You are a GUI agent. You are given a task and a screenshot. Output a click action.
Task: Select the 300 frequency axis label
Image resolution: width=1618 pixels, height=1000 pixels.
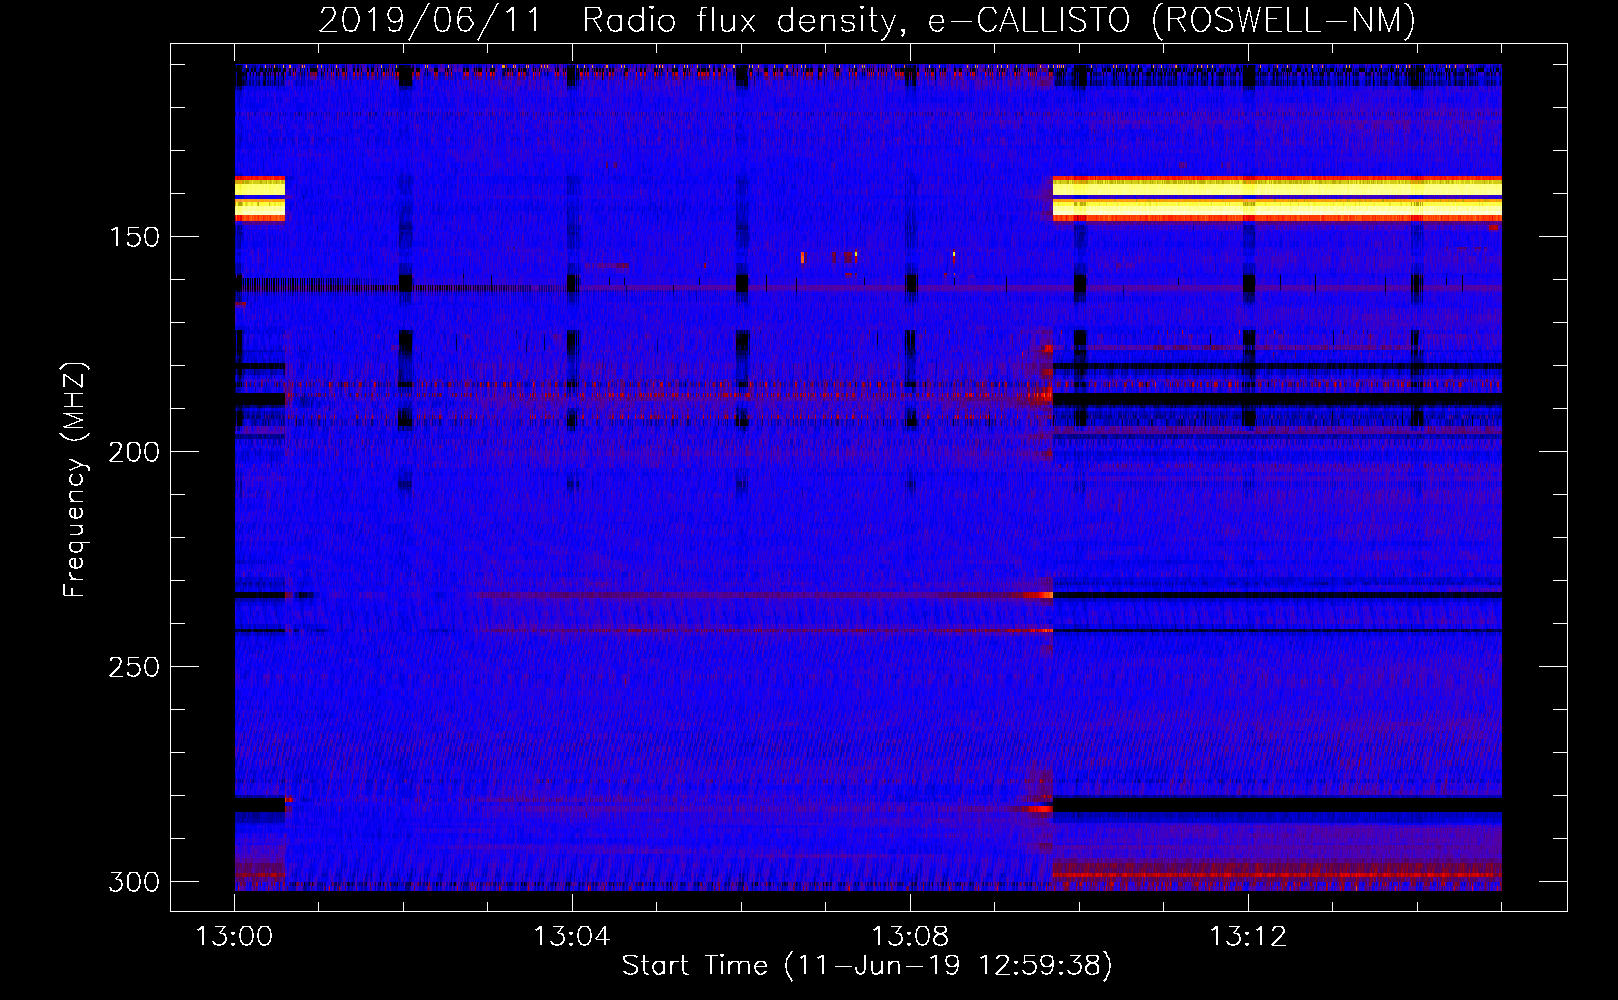[134, 882]
